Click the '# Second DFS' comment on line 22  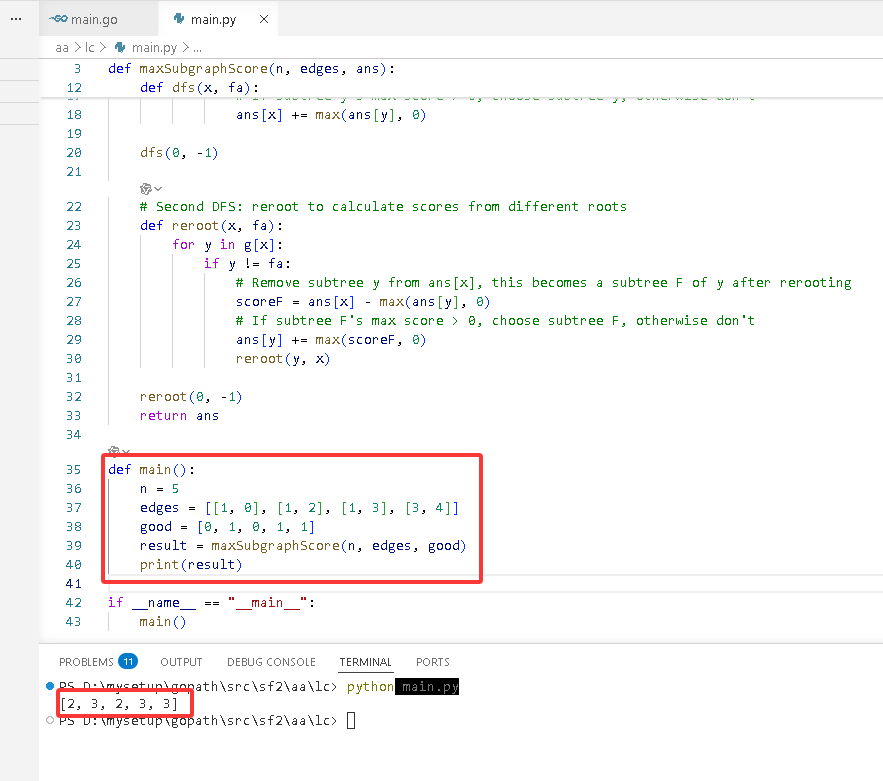pyautogui.click(x=383, y=207)
